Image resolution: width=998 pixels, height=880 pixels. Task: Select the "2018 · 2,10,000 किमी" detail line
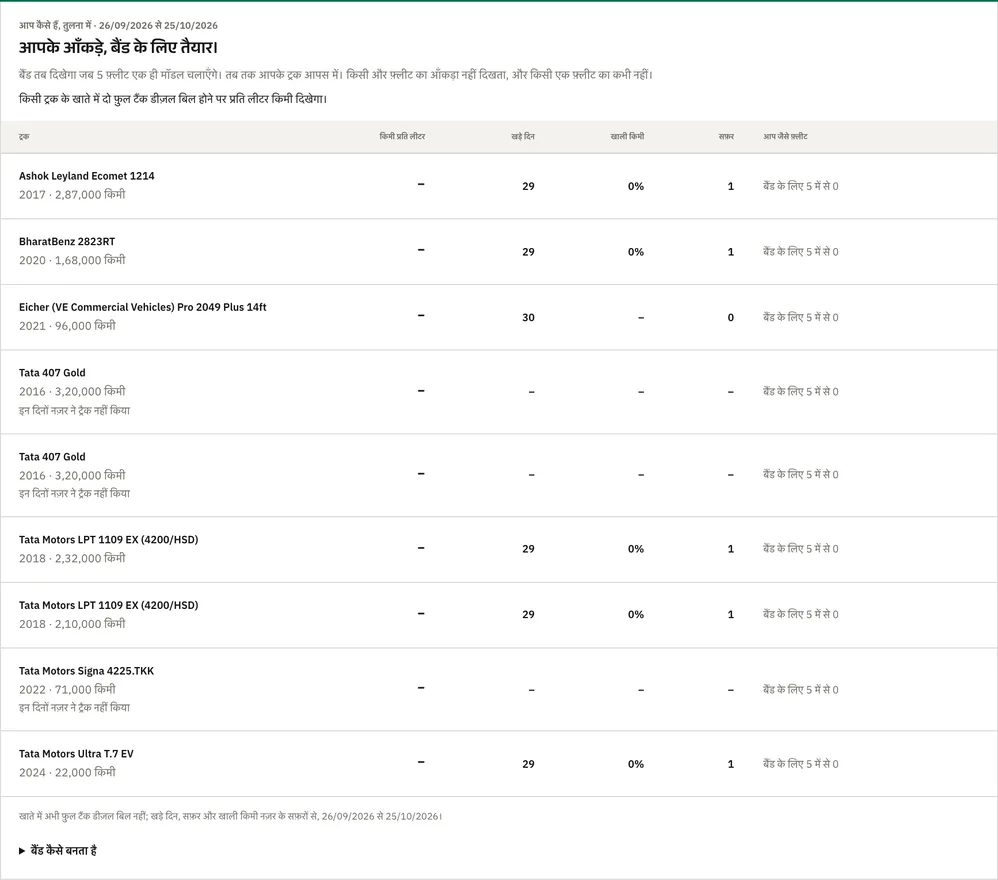coord(72,624)
